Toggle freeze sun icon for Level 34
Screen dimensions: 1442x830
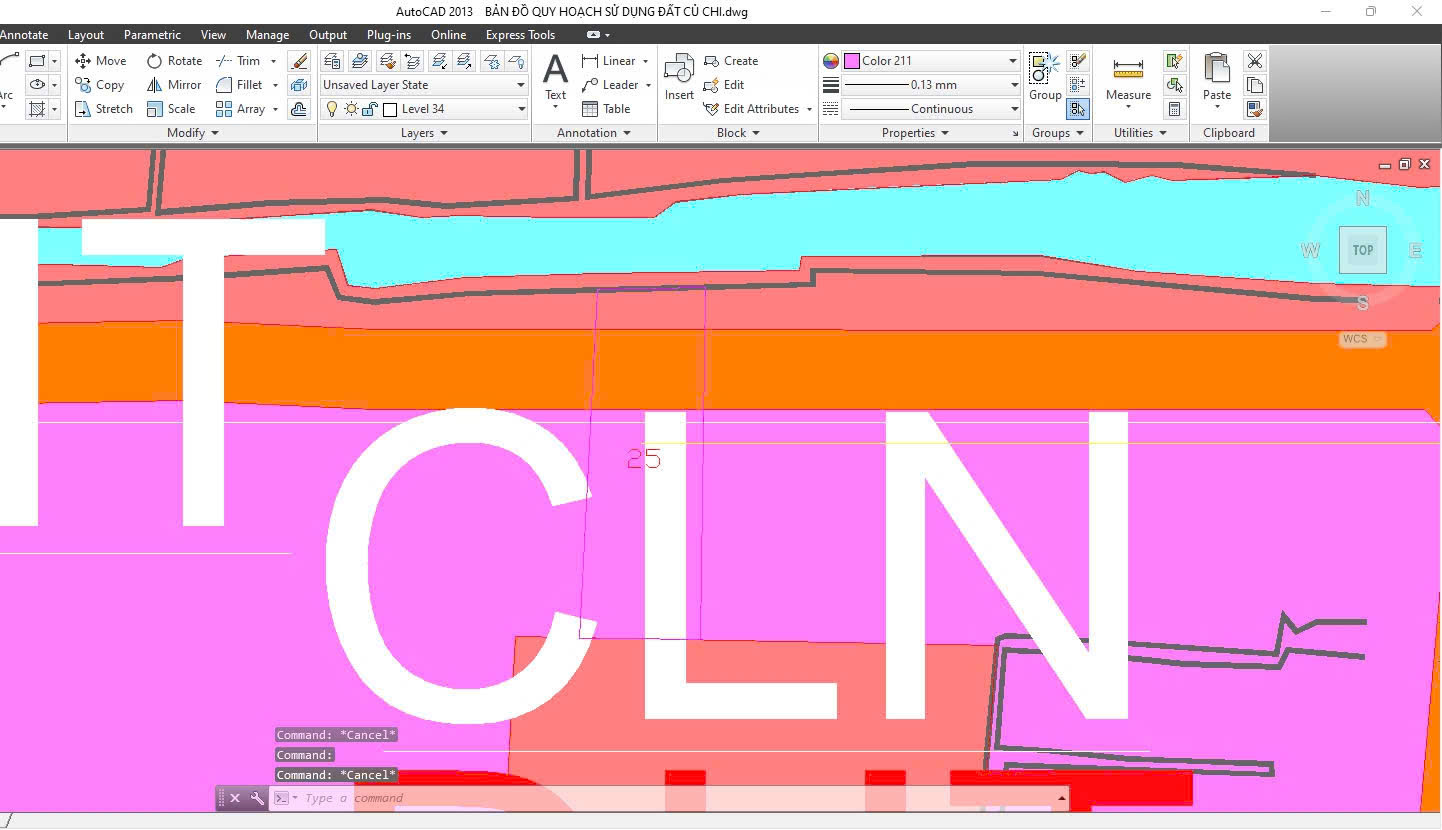click(351, 109)
